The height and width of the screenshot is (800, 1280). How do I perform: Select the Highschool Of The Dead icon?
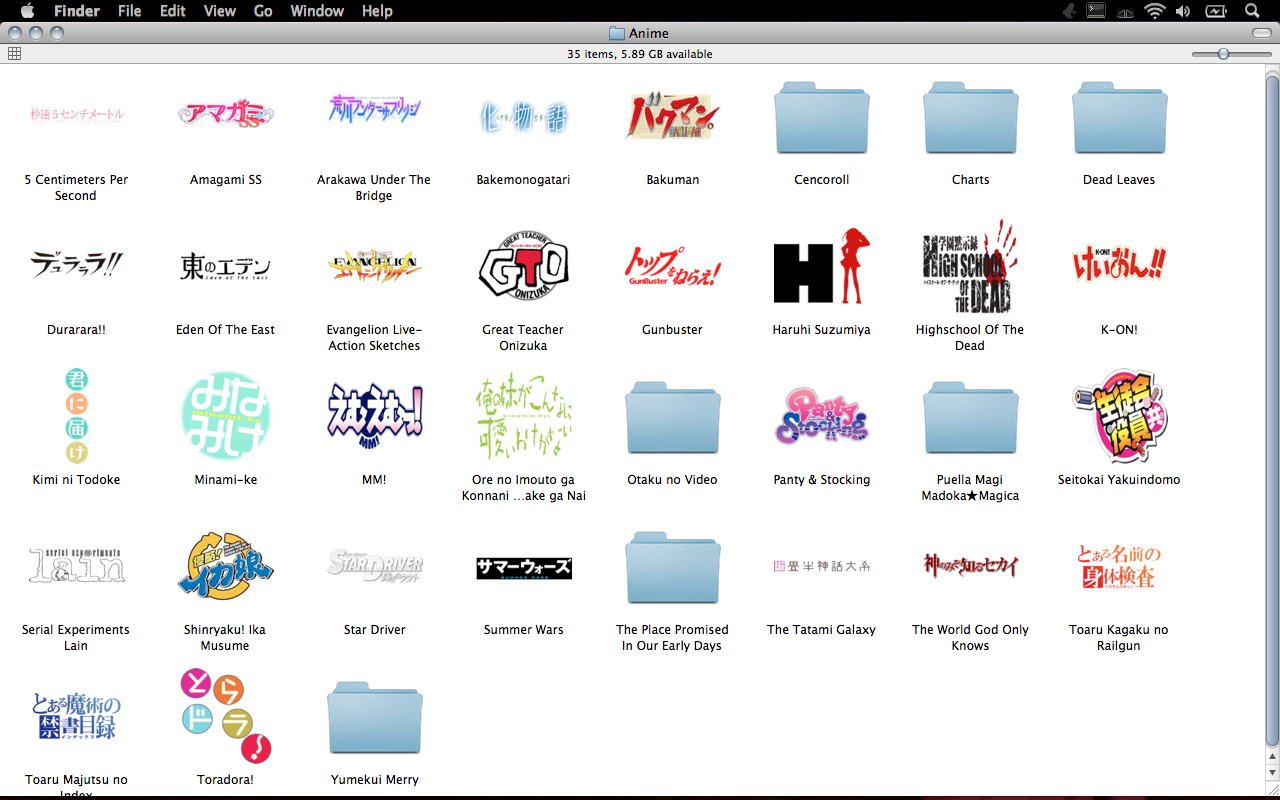pyautogui.click(x=970, y=266)
